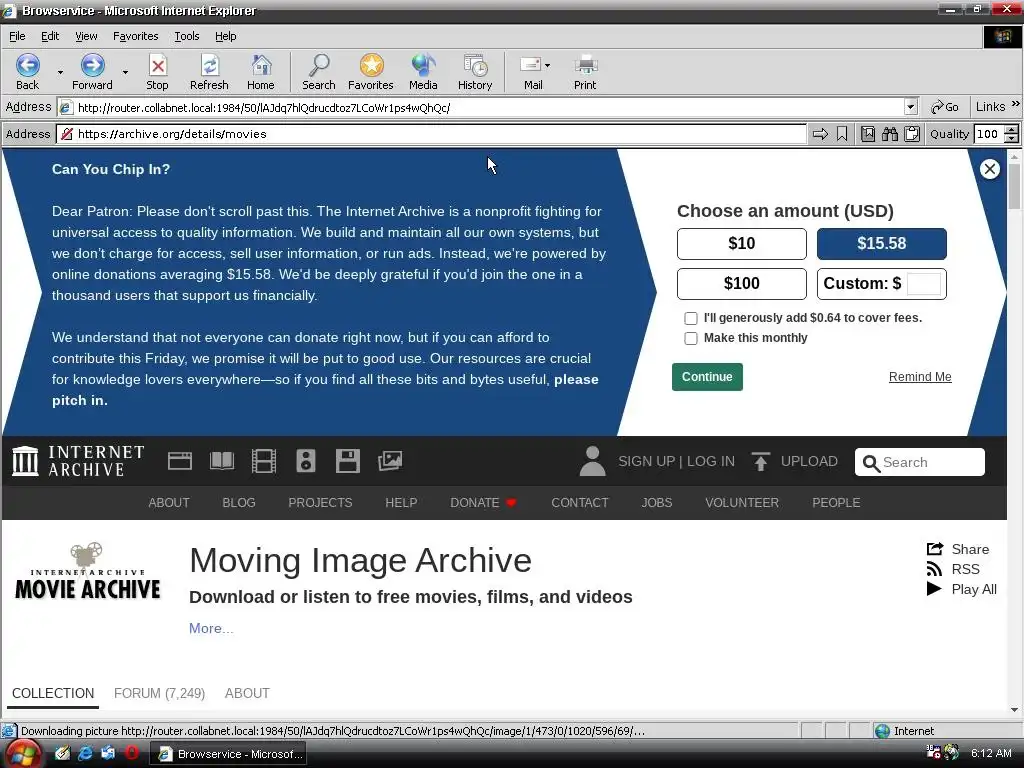Click the Internet Archive logo
Image resolution: width=1024 pixels, height=768 pixels.
pyautogui.click(x=78, y=461)
